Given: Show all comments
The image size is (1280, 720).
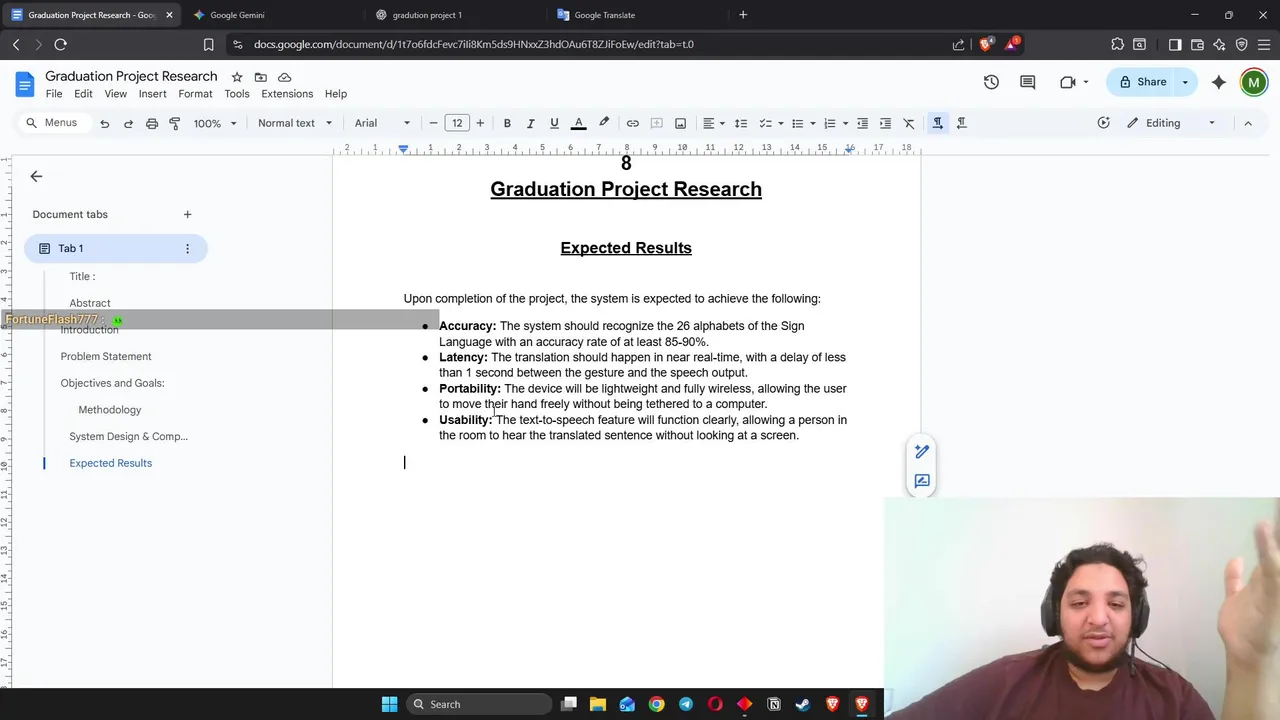Looking at the screenshot, I should coord(1027,82).
